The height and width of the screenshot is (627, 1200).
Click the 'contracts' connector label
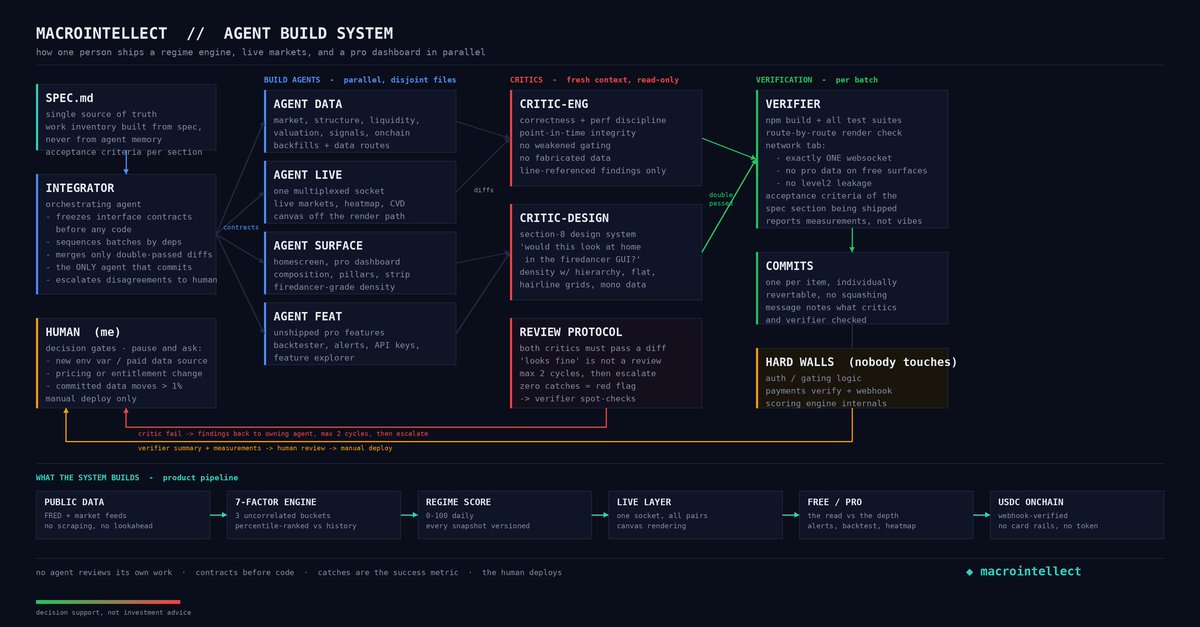tap(241, 227)
